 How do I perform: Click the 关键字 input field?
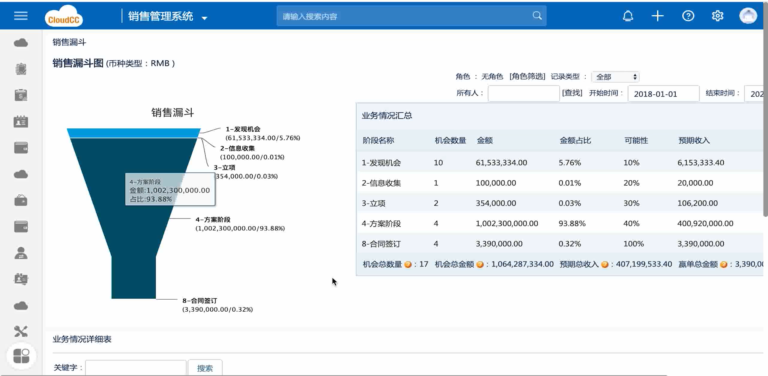136,368
